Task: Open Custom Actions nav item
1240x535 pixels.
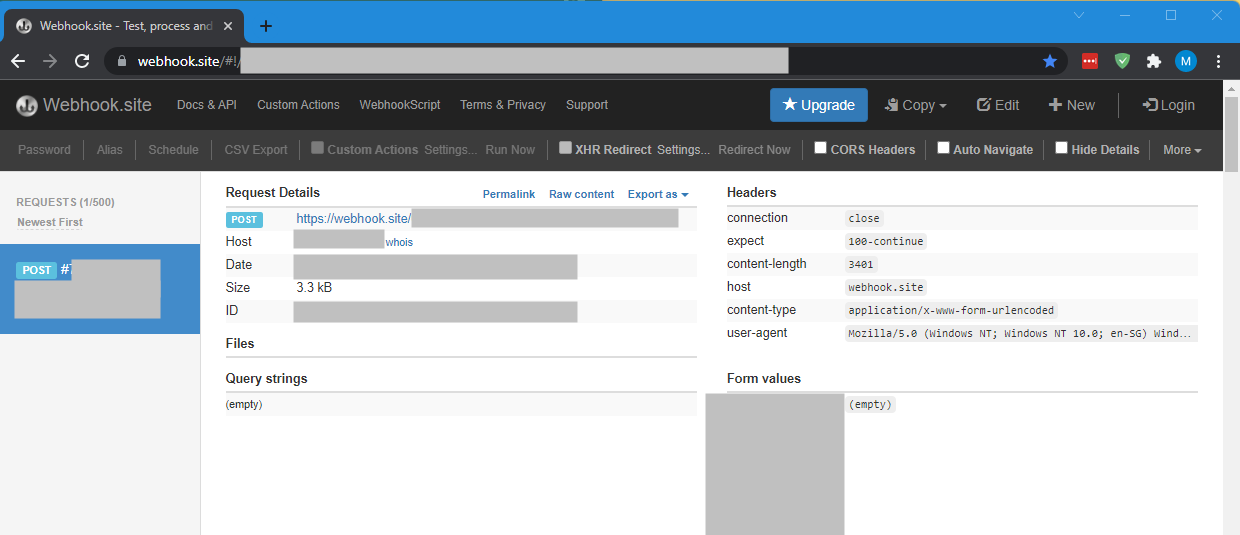Action: (298, 105)
